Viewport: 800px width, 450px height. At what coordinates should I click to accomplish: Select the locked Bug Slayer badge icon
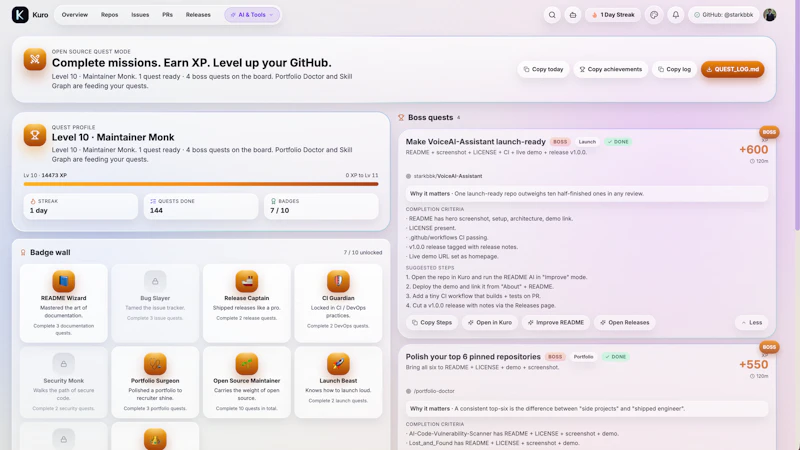[155, 281]
